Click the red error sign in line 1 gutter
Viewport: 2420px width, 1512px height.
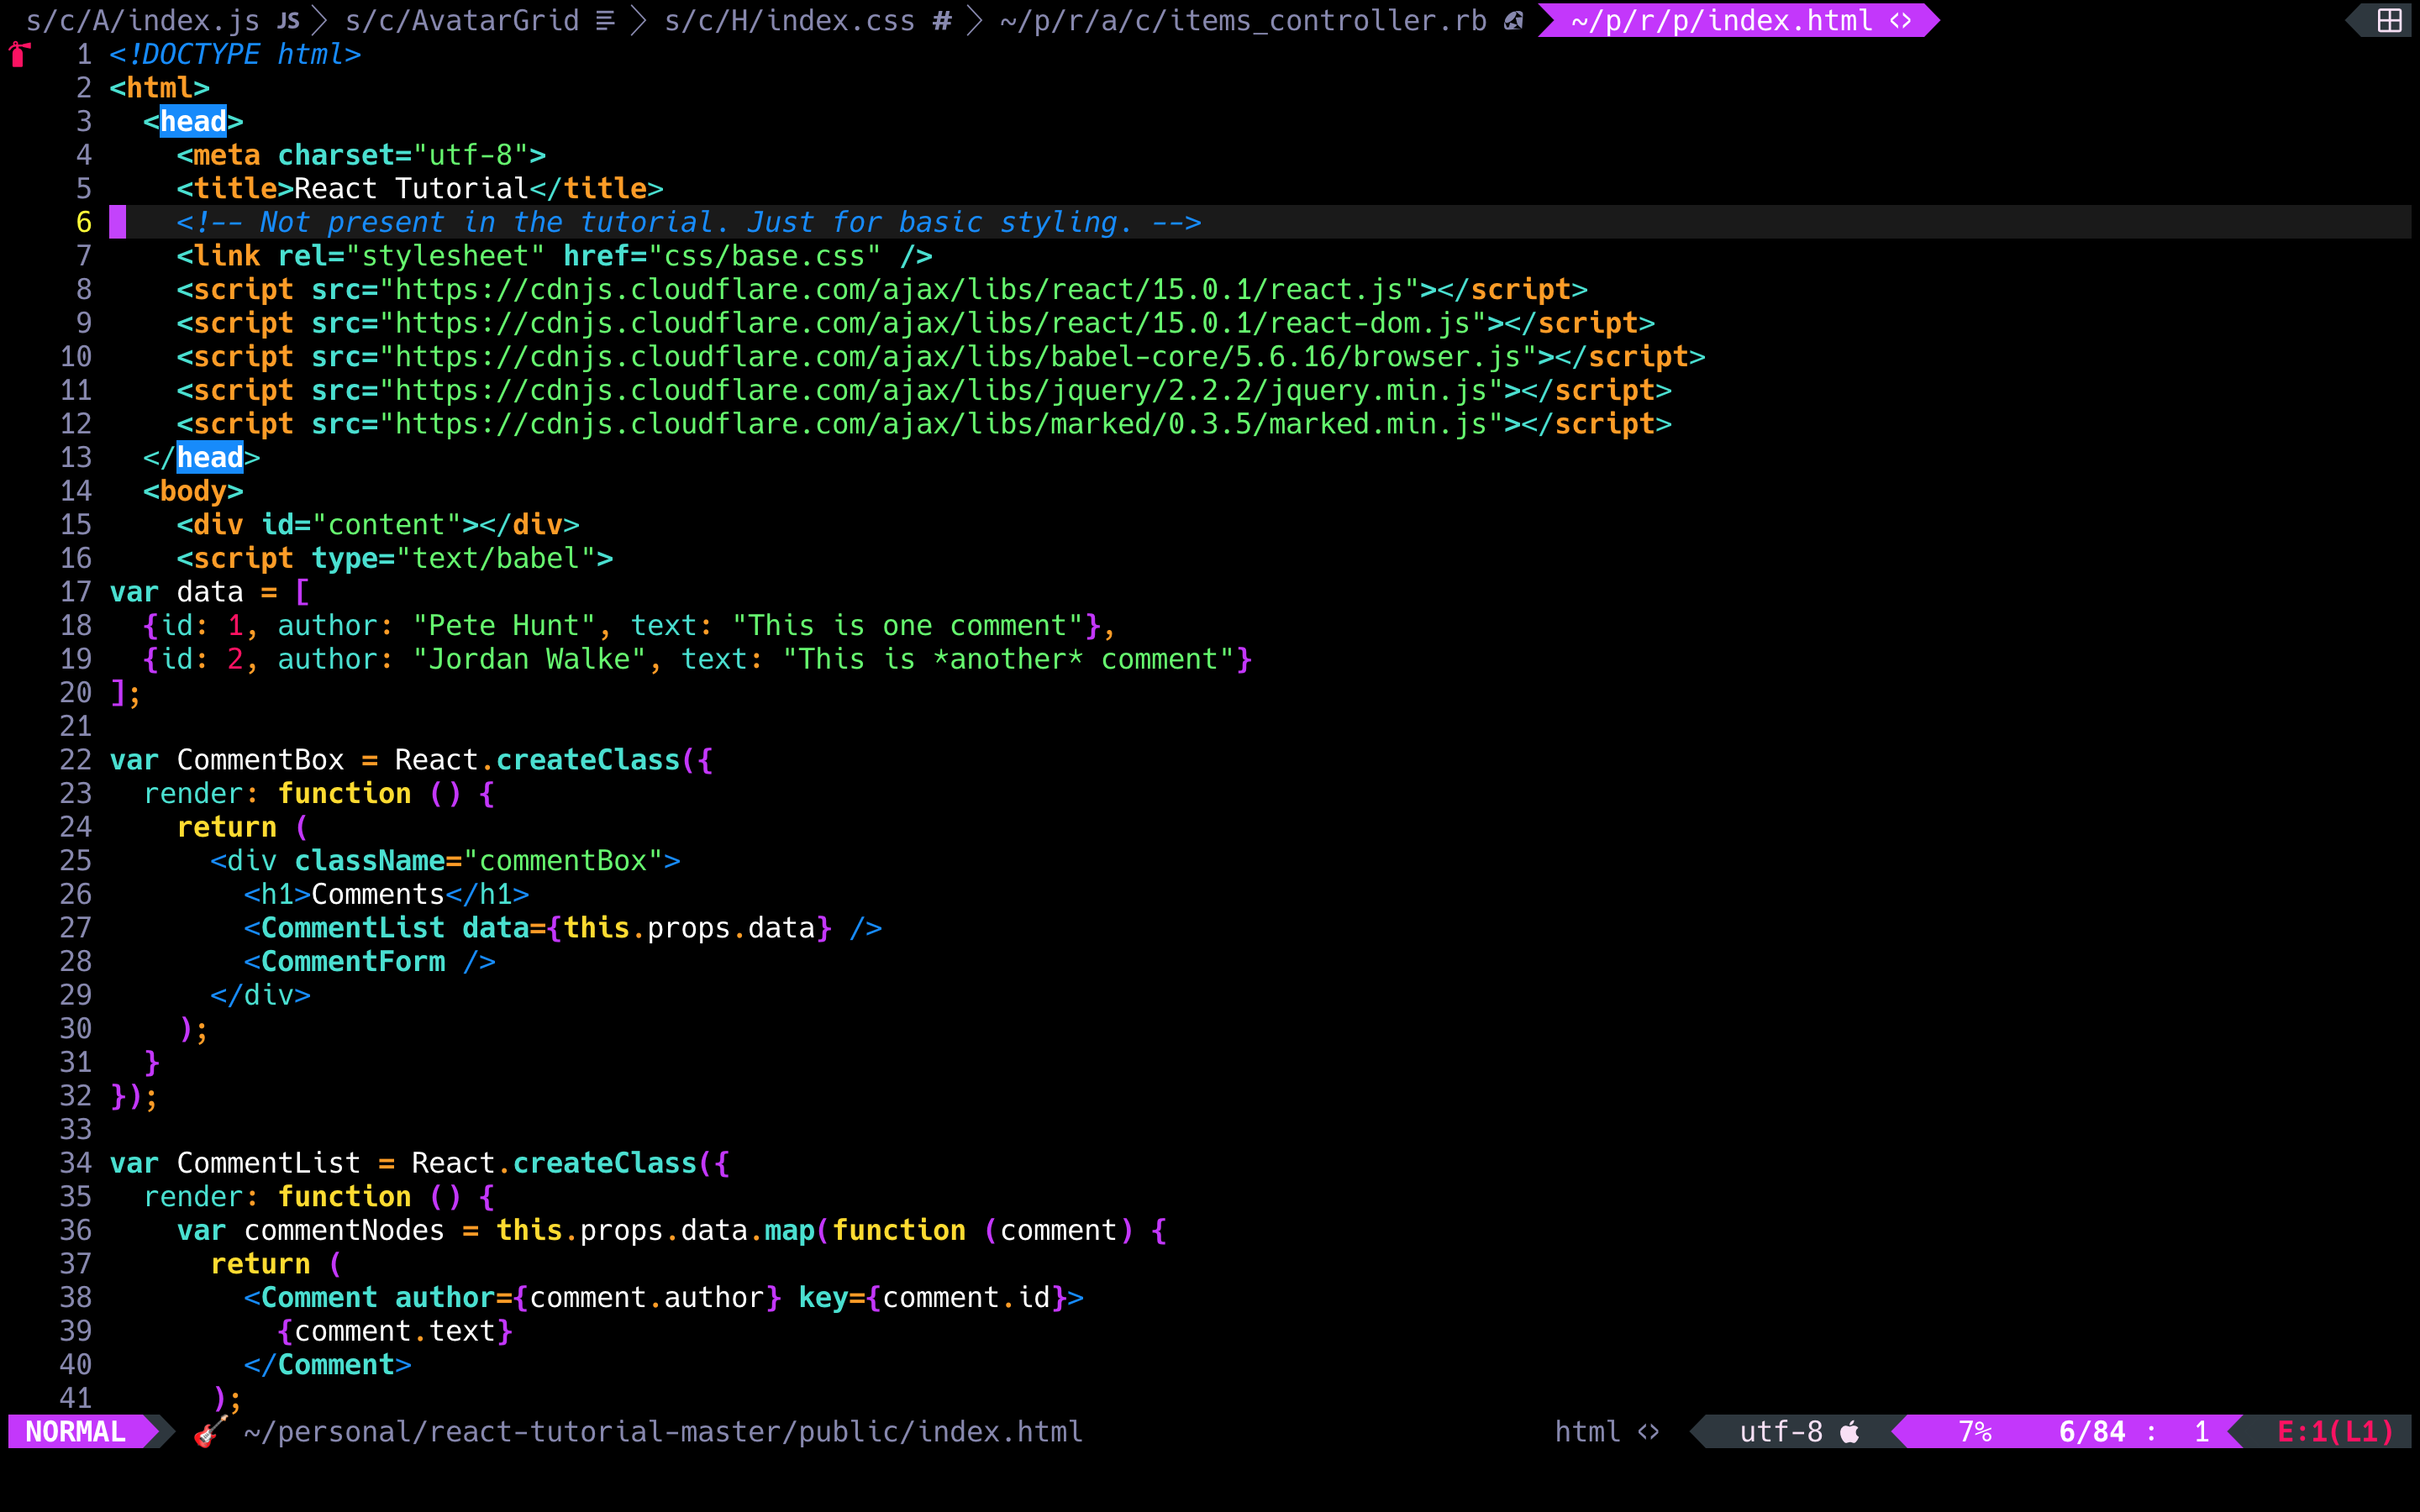coord(19,54)
